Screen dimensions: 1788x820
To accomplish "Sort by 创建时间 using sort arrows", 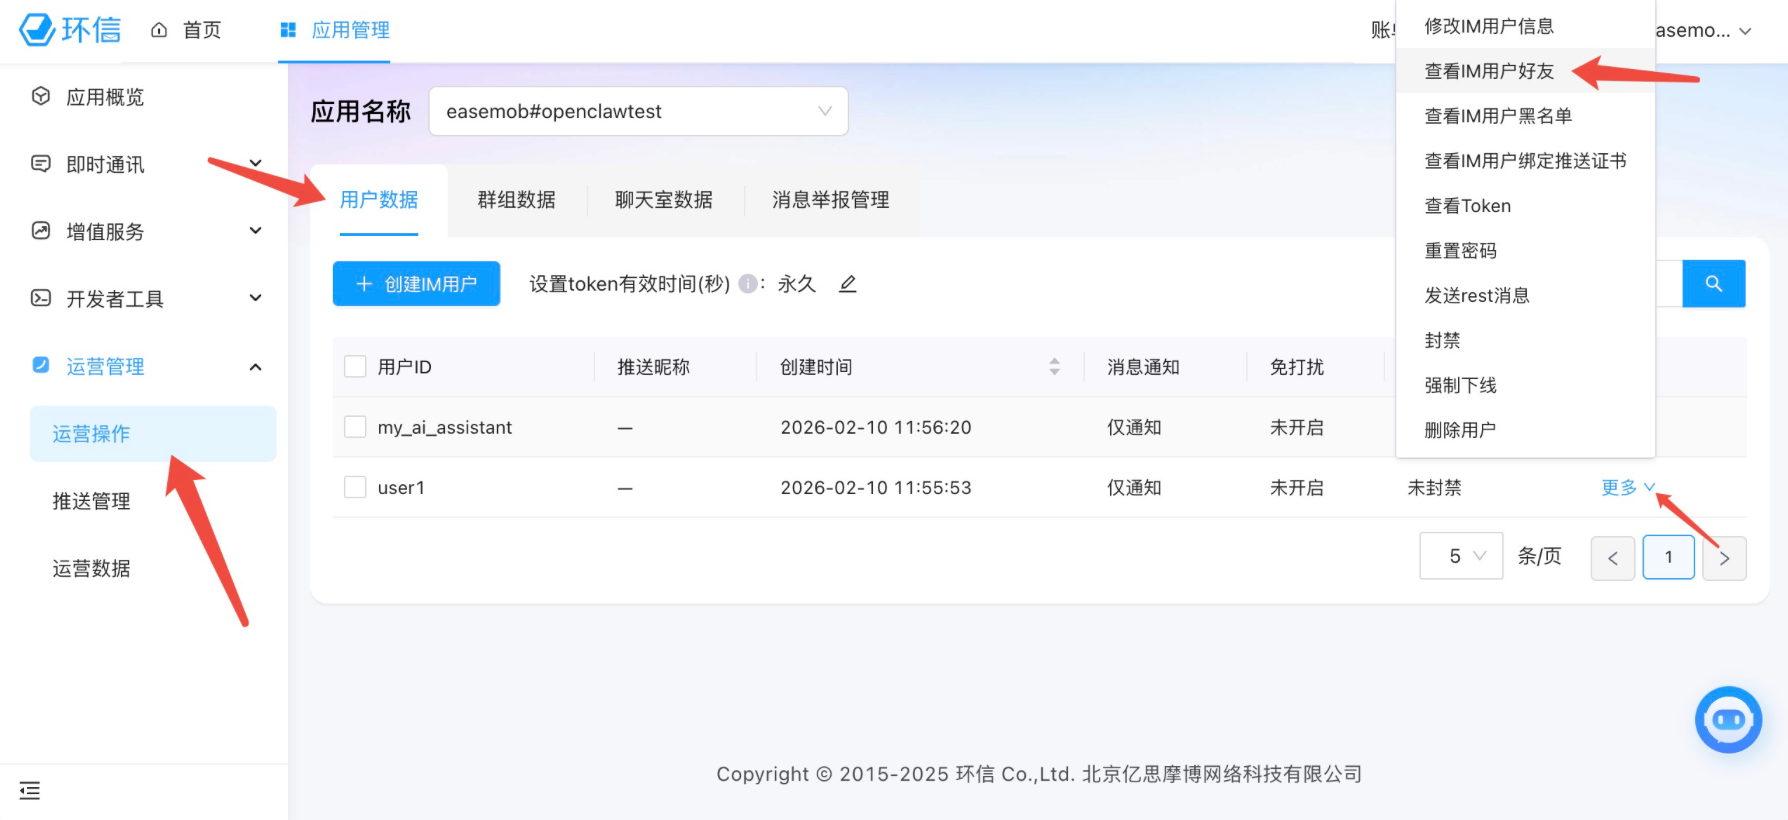I will point(1054,367).
